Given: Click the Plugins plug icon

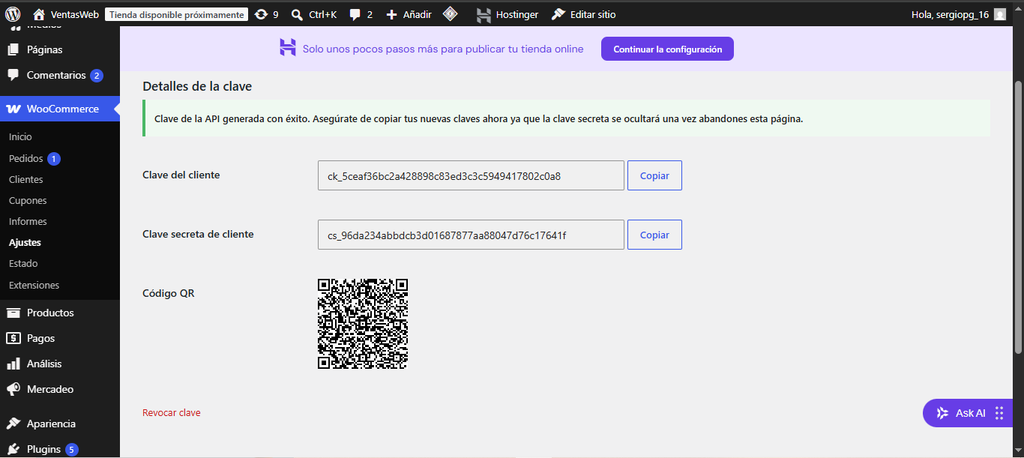Looking at the screenshot, I should pyautogui.click(x=13, y=450).
